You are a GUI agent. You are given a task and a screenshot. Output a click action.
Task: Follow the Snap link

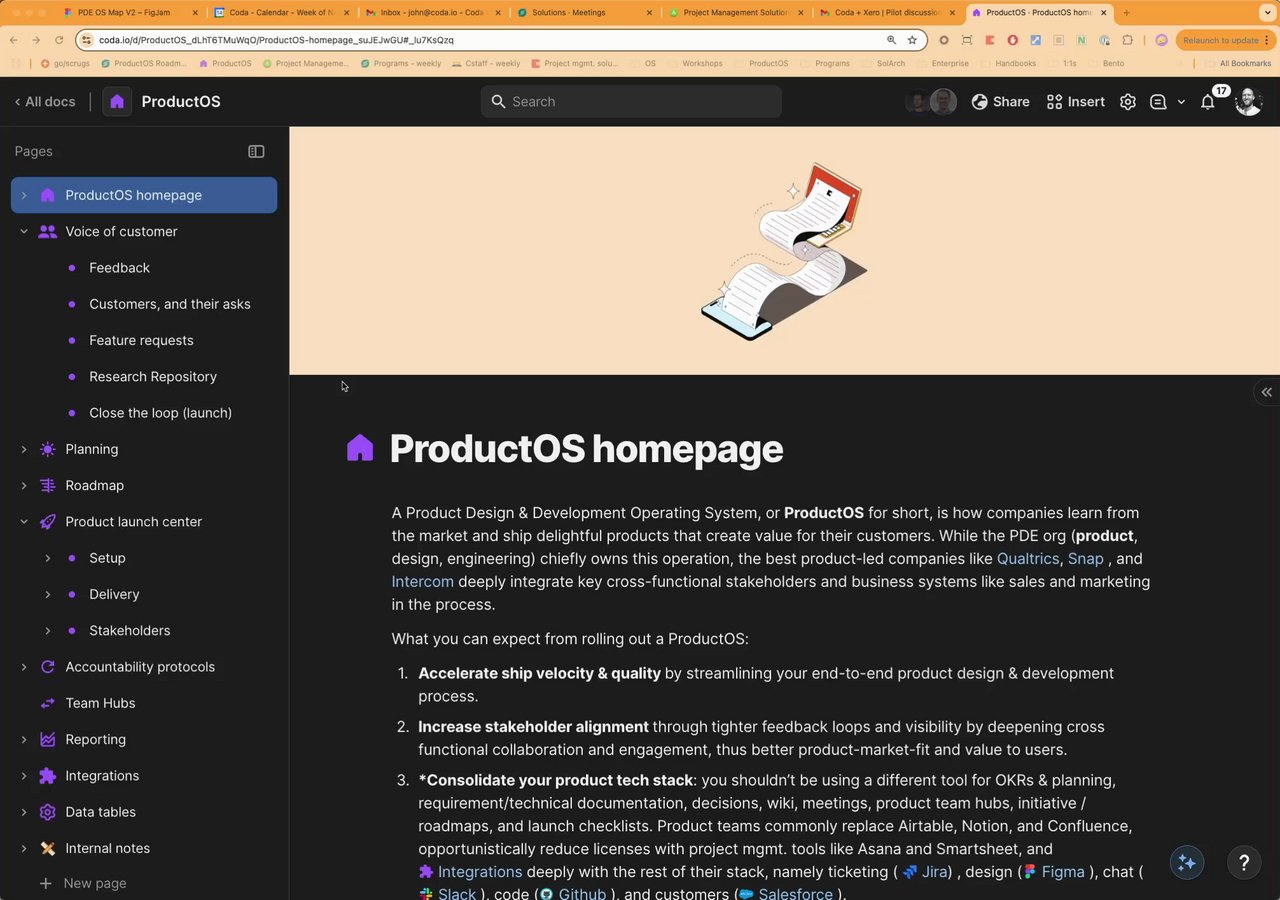1086,558
